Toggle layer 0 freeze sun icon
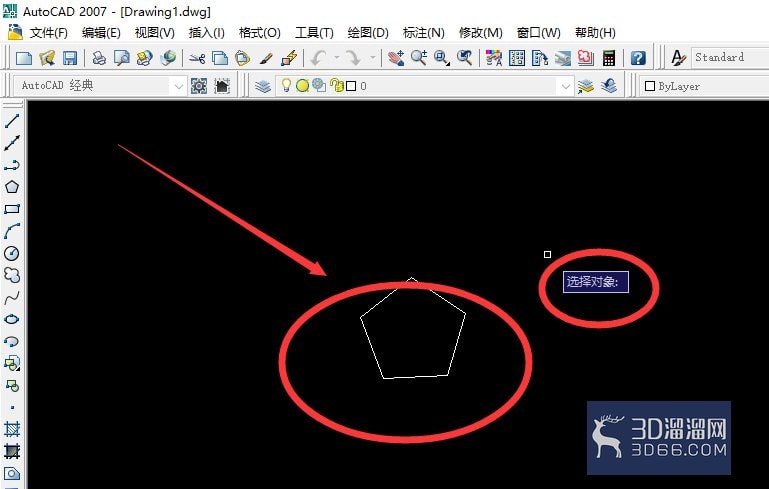 [x=303, y=86]
